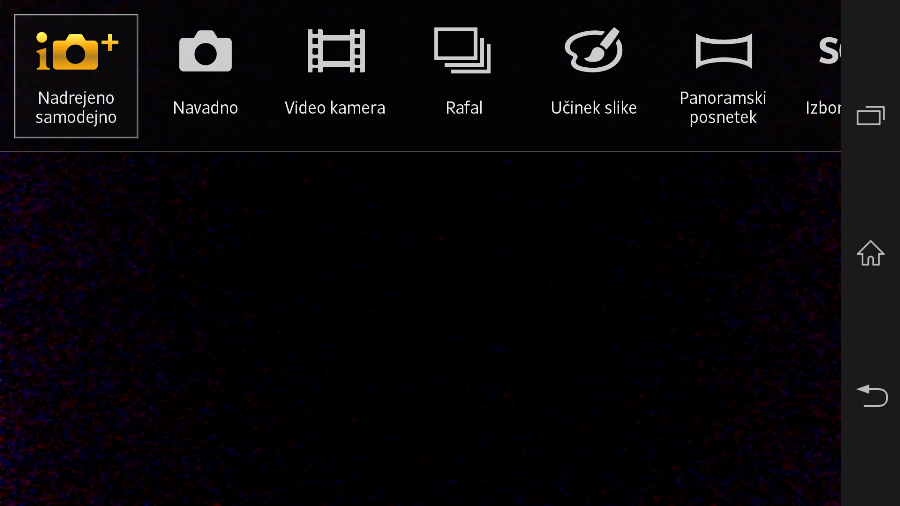Image resolution: width=900 pixels, height=506 pixels.
Task: Click the "Nadrejeno samodejno" label
Action: (x=76, y=108)
